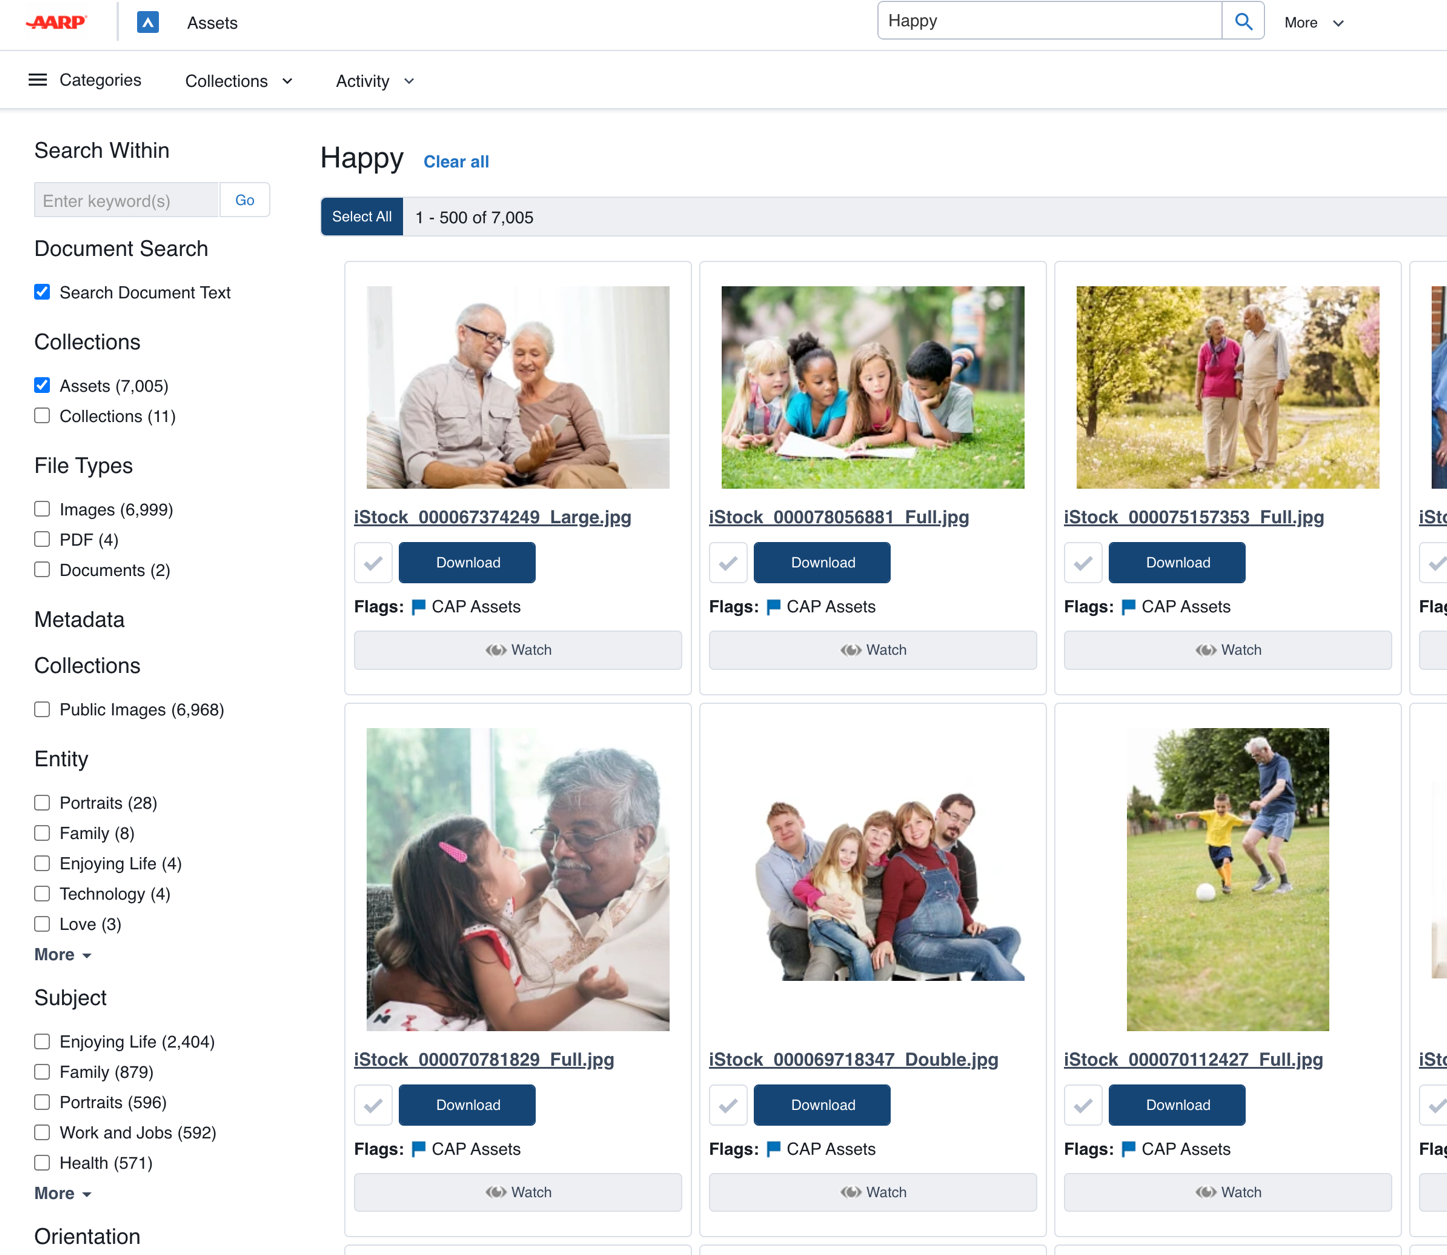
Task: Download iStock_000070781829_Full.jpg
Action: pyautogui.click(x=467, y=1105)
